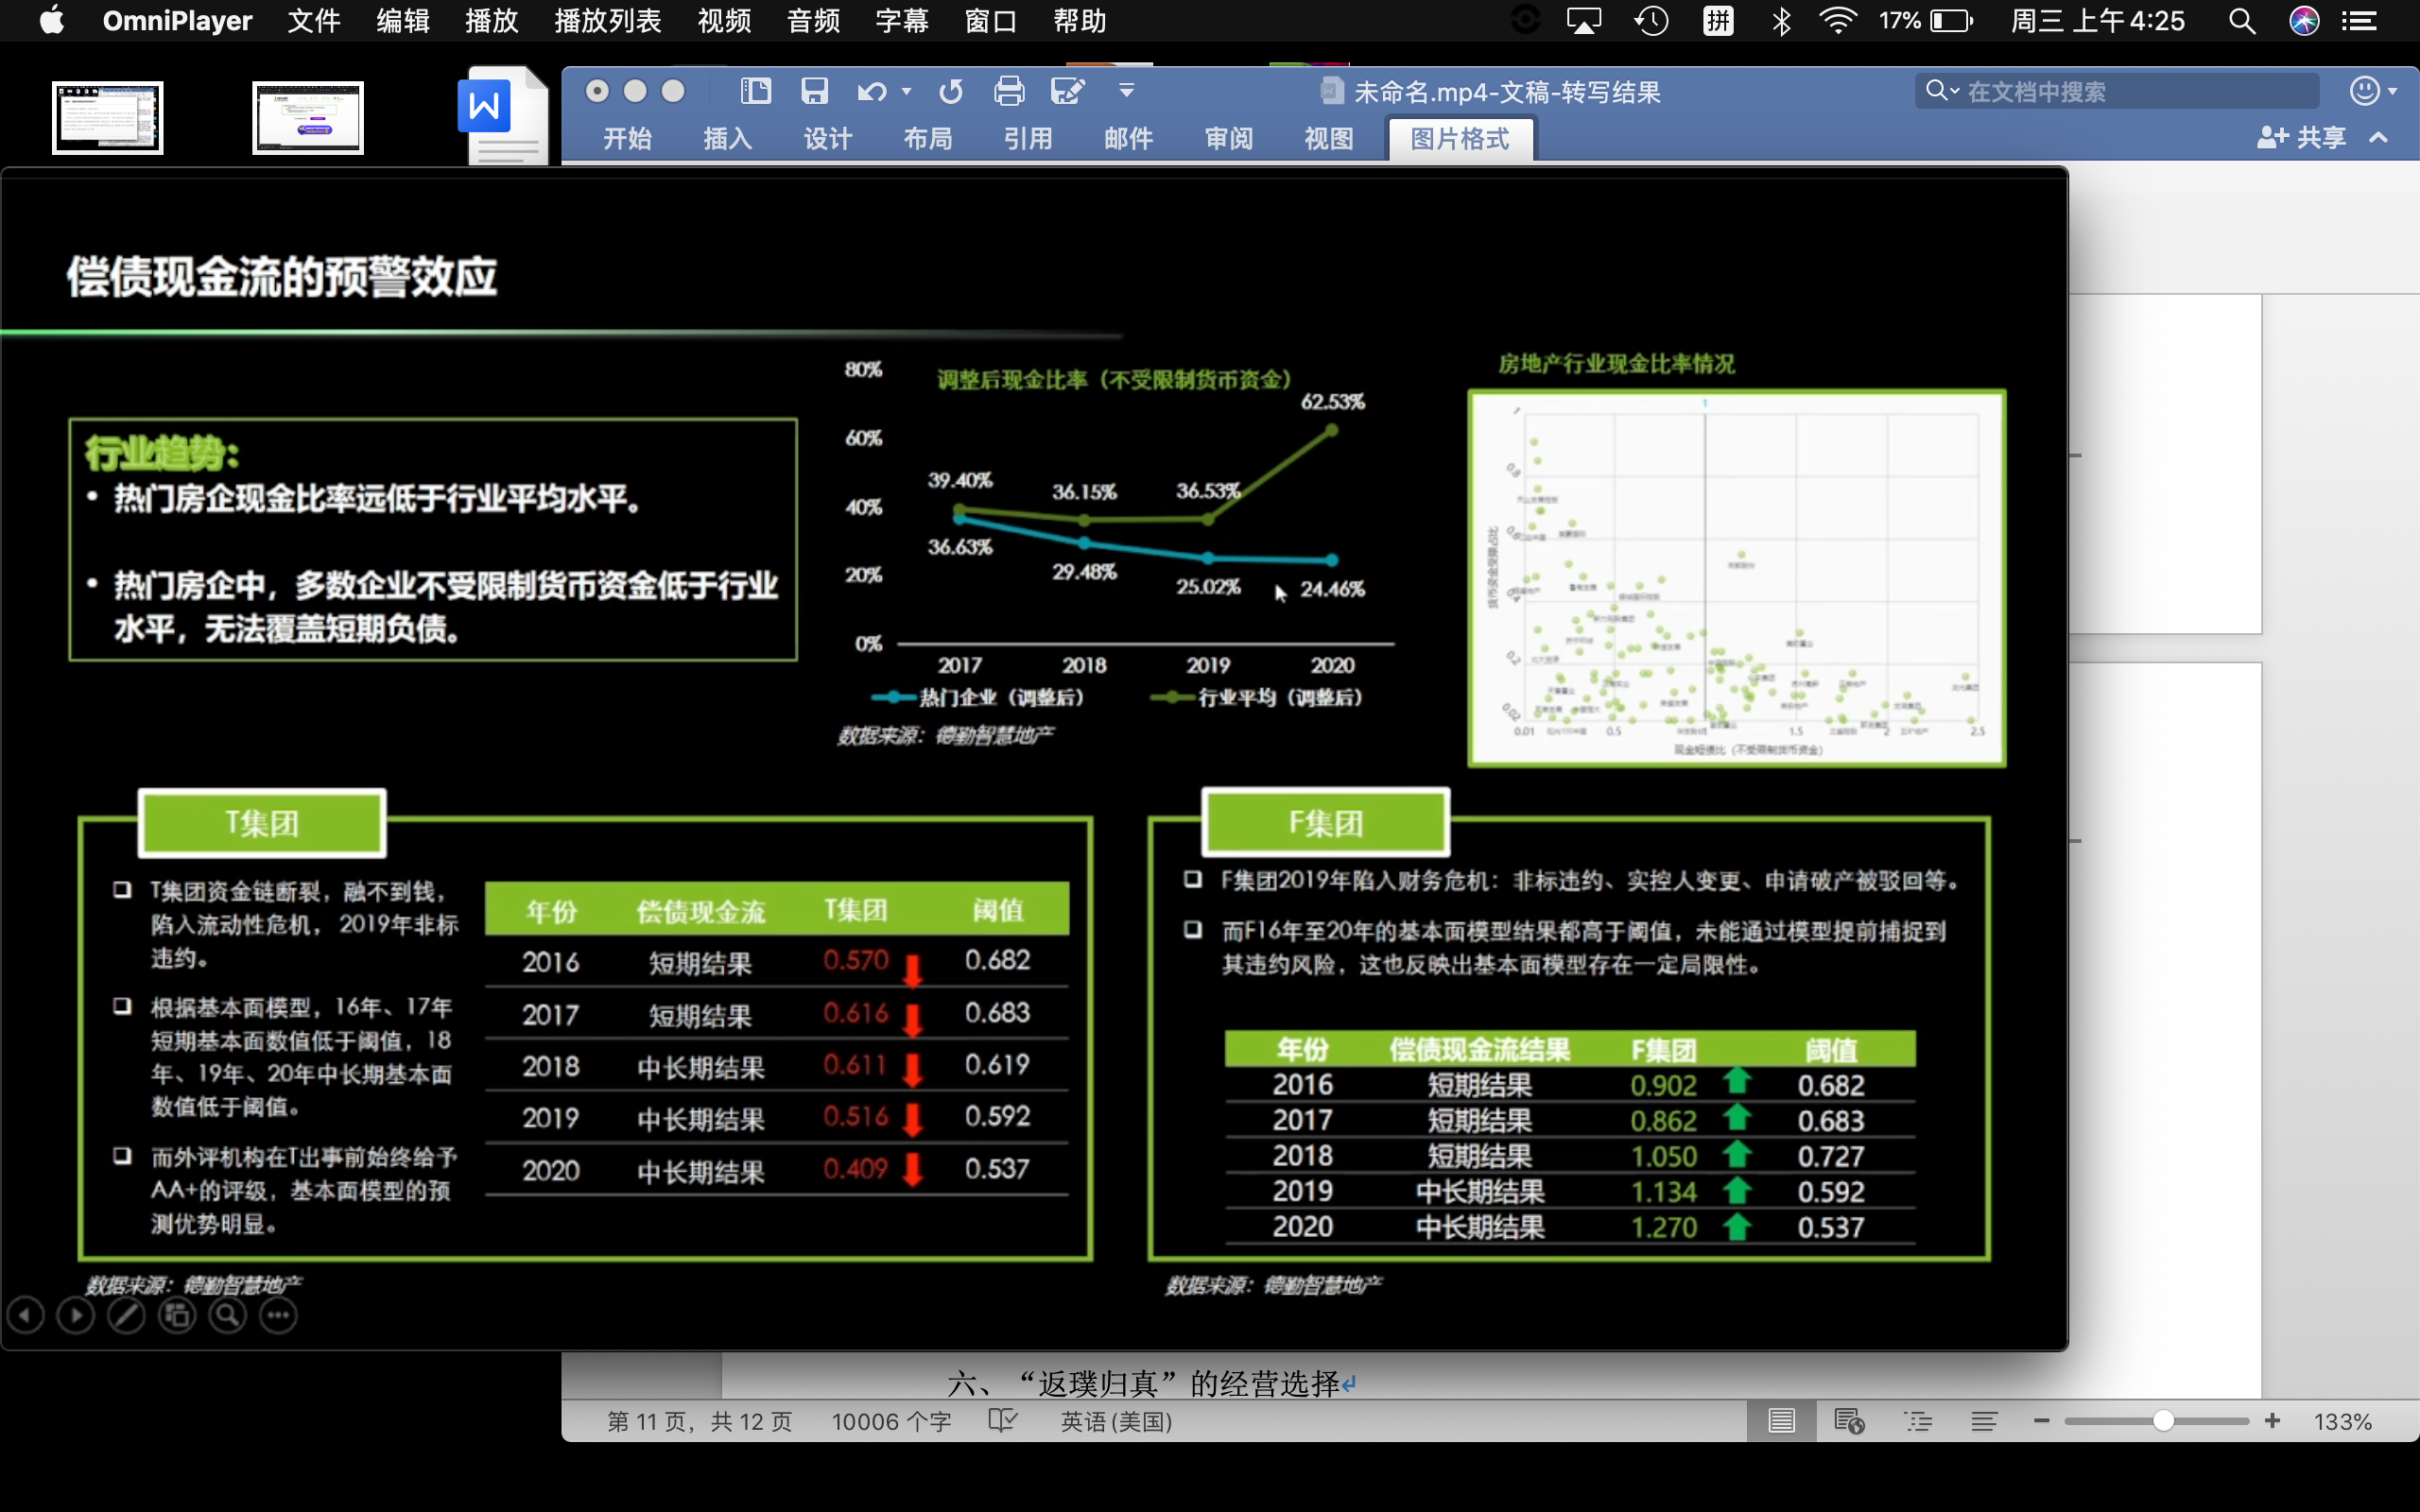The image size is (2420, 1512).
Task: Open the 文件 menu
Action: tap(314, 21)
